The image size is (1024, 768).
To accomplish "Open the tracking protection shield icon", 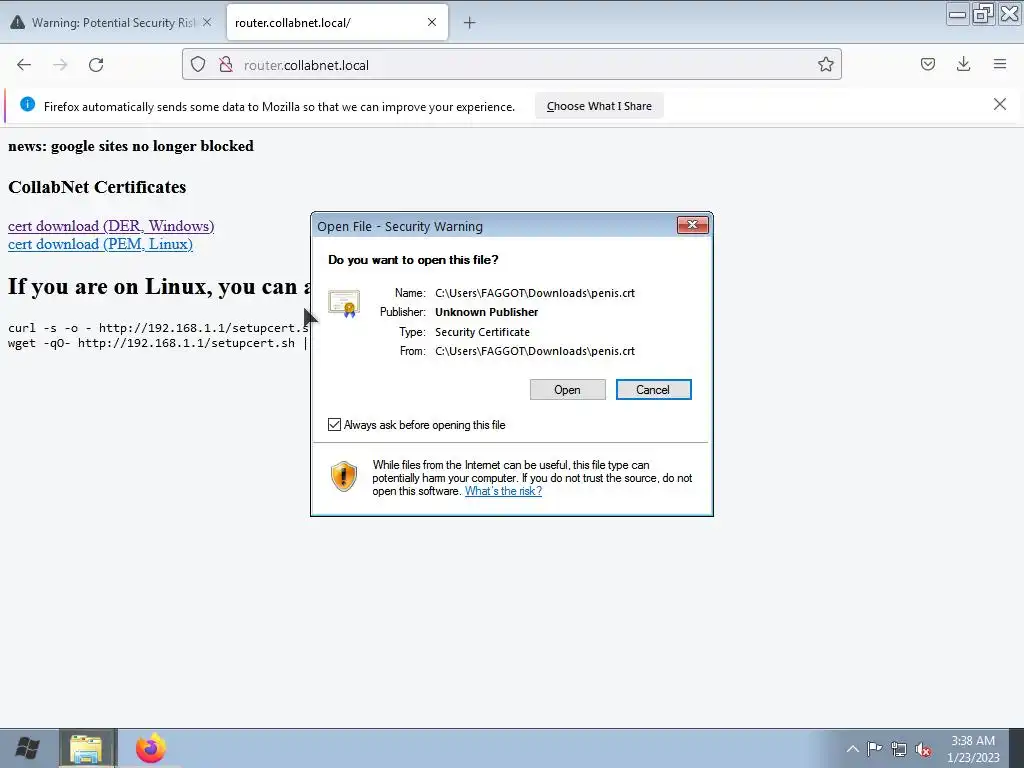I will (198, 65).
